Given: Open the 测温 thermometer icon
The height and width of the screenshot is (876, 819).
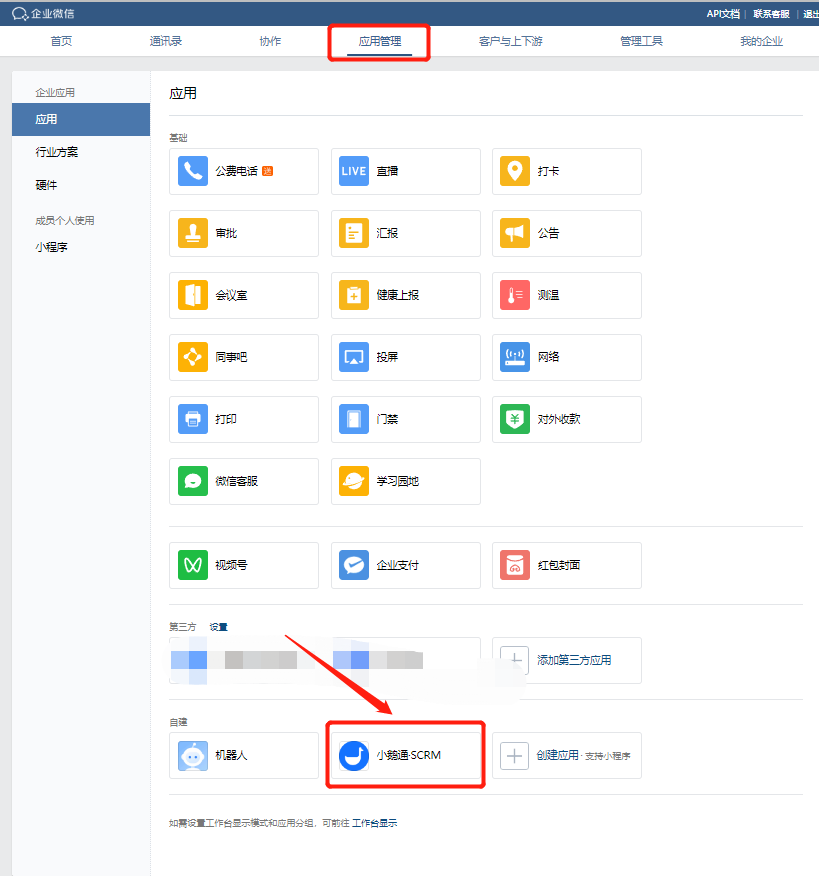Looking at the screenshot, I should 515,295.
